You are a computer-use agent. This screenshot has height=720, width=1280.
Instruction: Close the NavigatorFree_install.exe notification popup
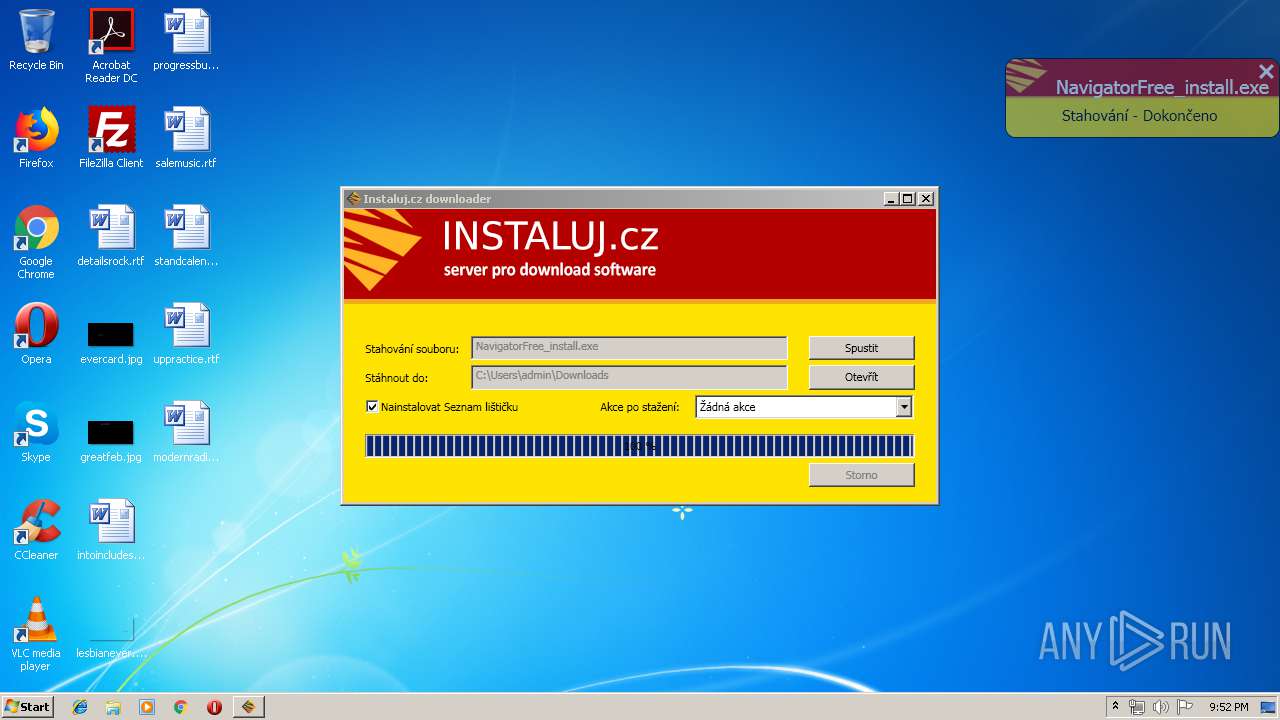pyautogui.click(x=1266, y=72)
